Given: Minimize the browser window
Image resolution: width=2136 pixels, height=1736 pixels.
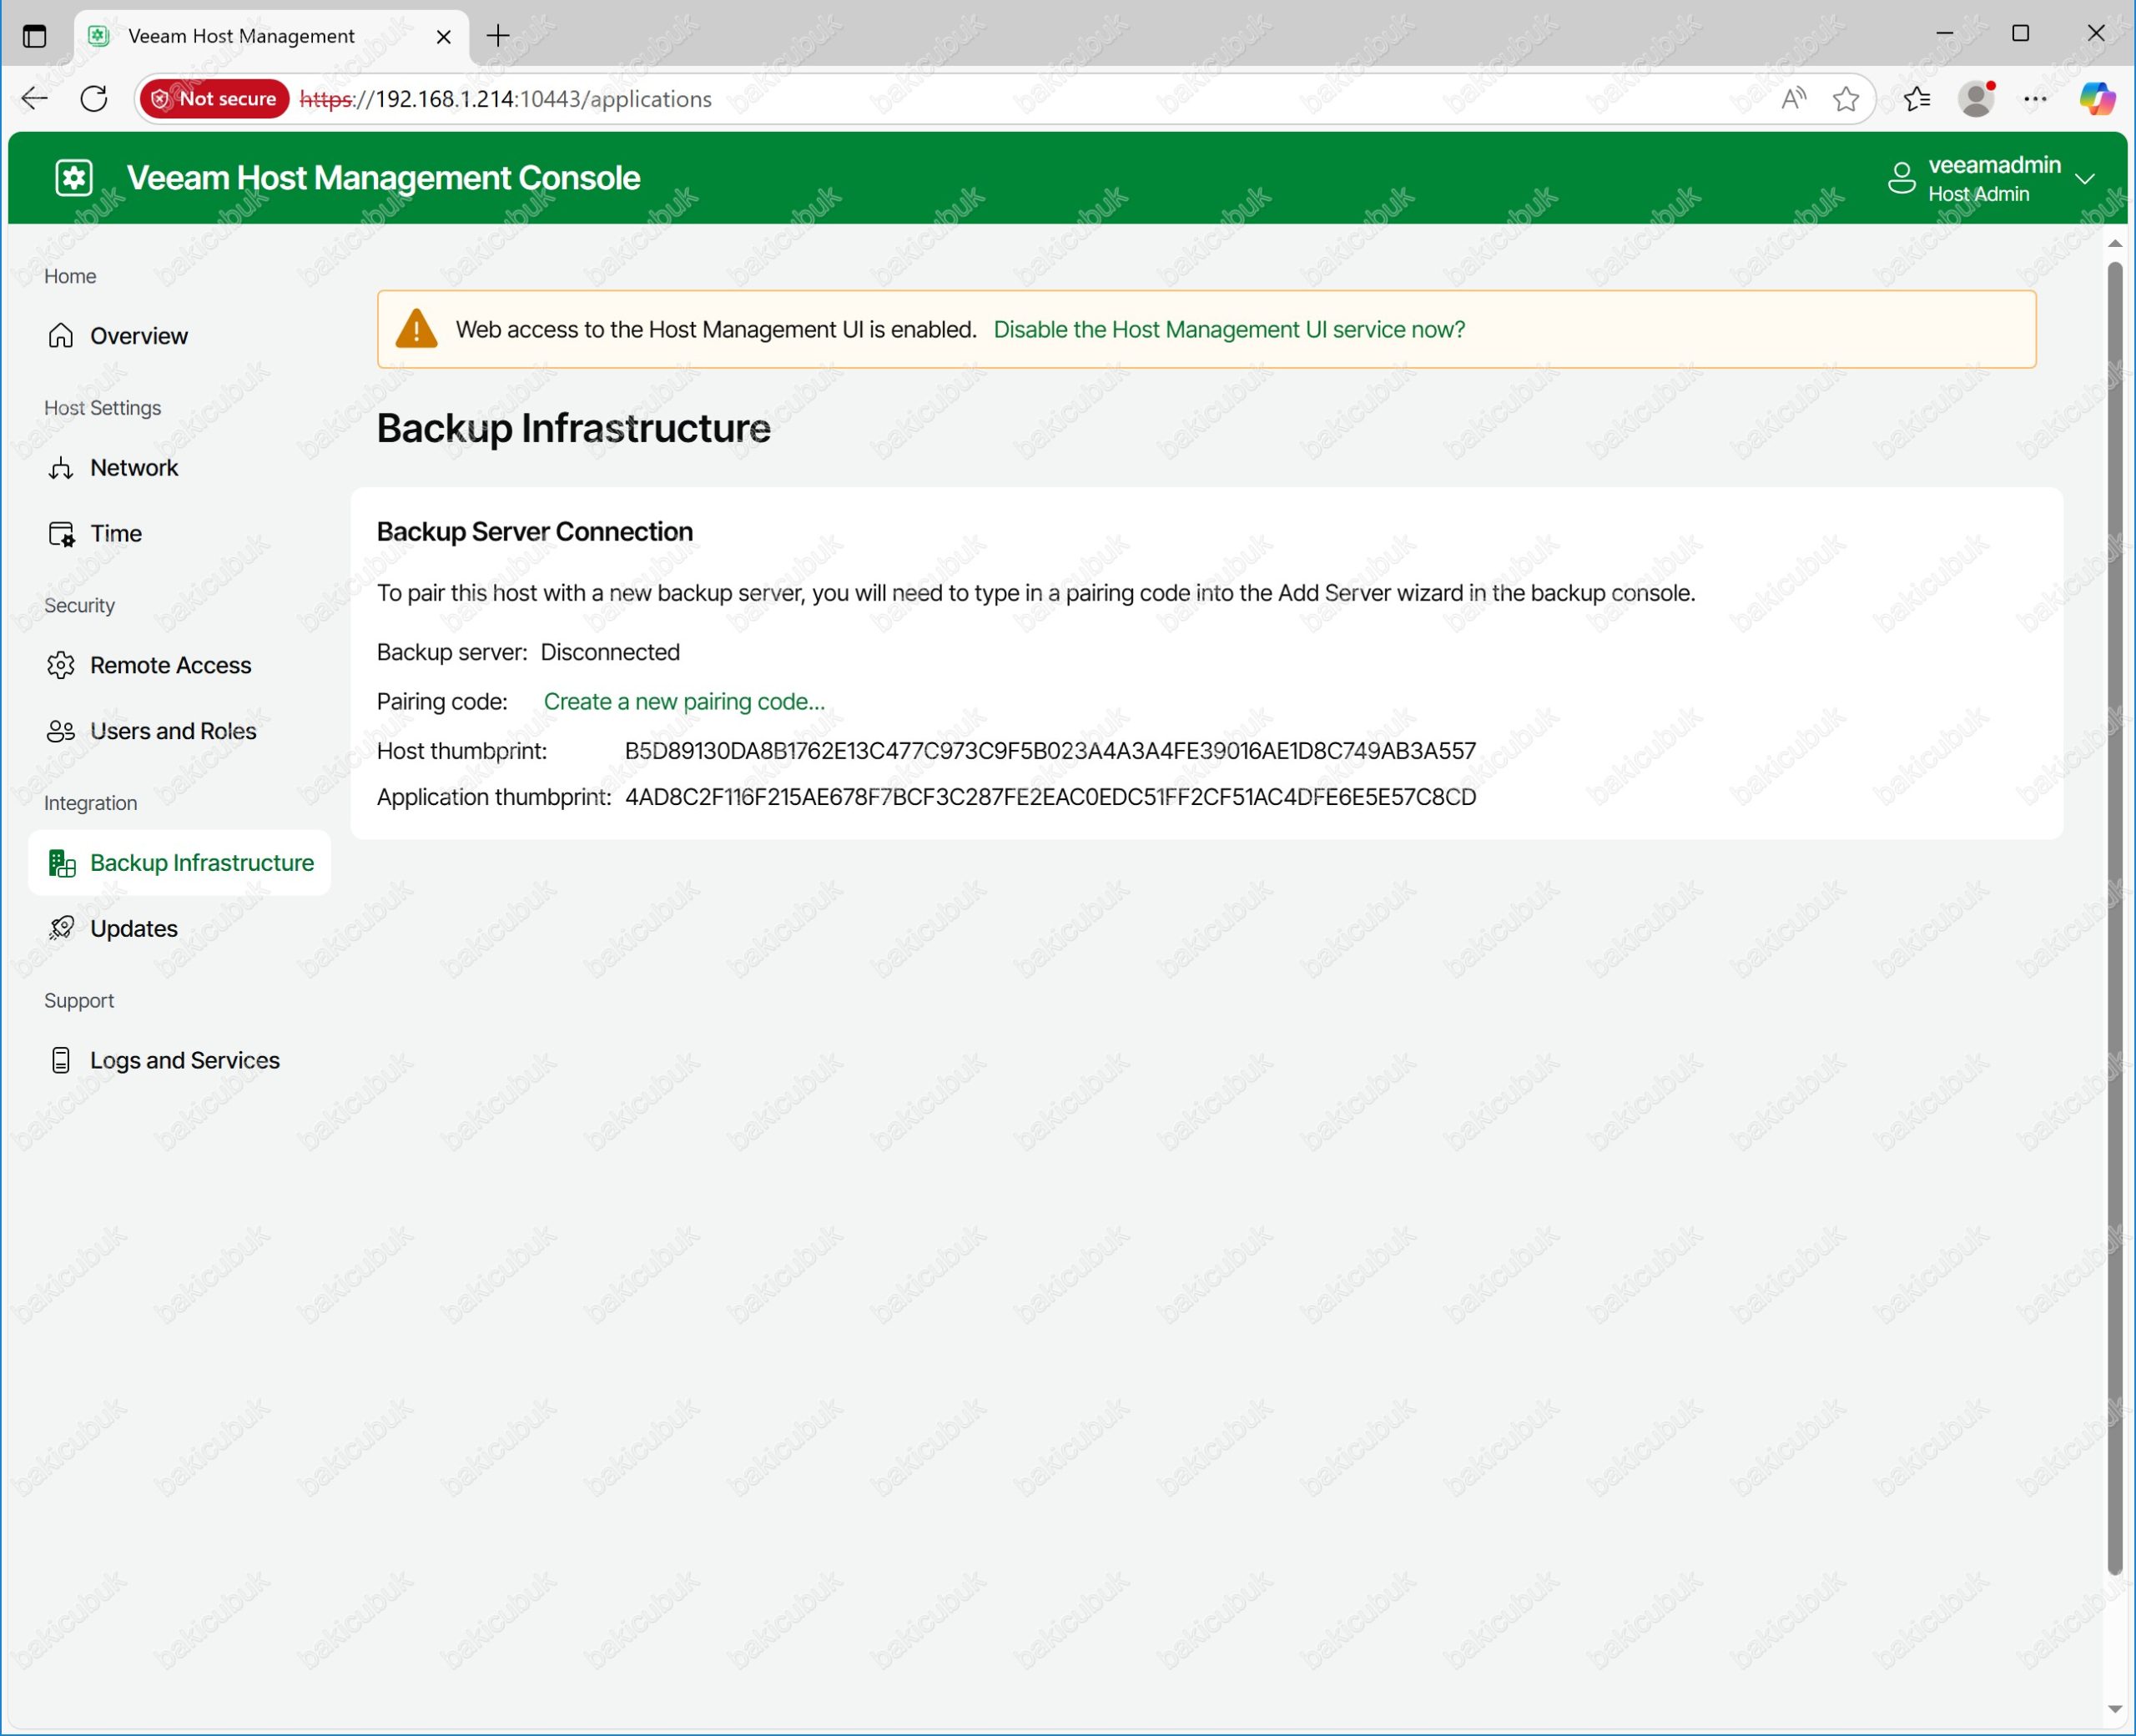Looking at the screenshot, I should [1944, 33].
